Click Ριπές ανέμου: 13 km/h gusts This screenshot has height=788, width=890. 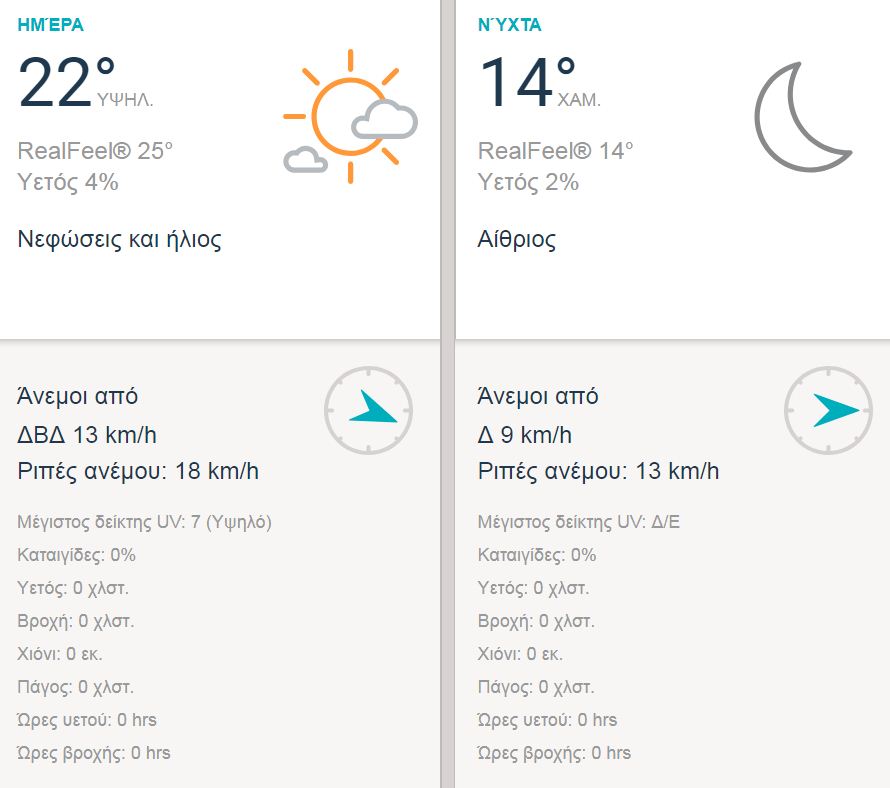tap(598, 471)
